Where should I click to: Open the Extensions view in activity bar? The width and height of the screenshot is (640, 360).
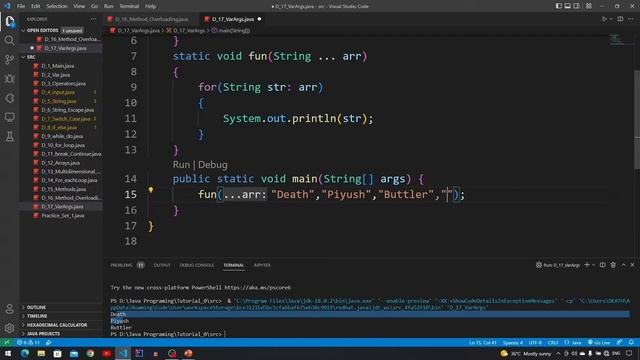[x=9, y=98]
